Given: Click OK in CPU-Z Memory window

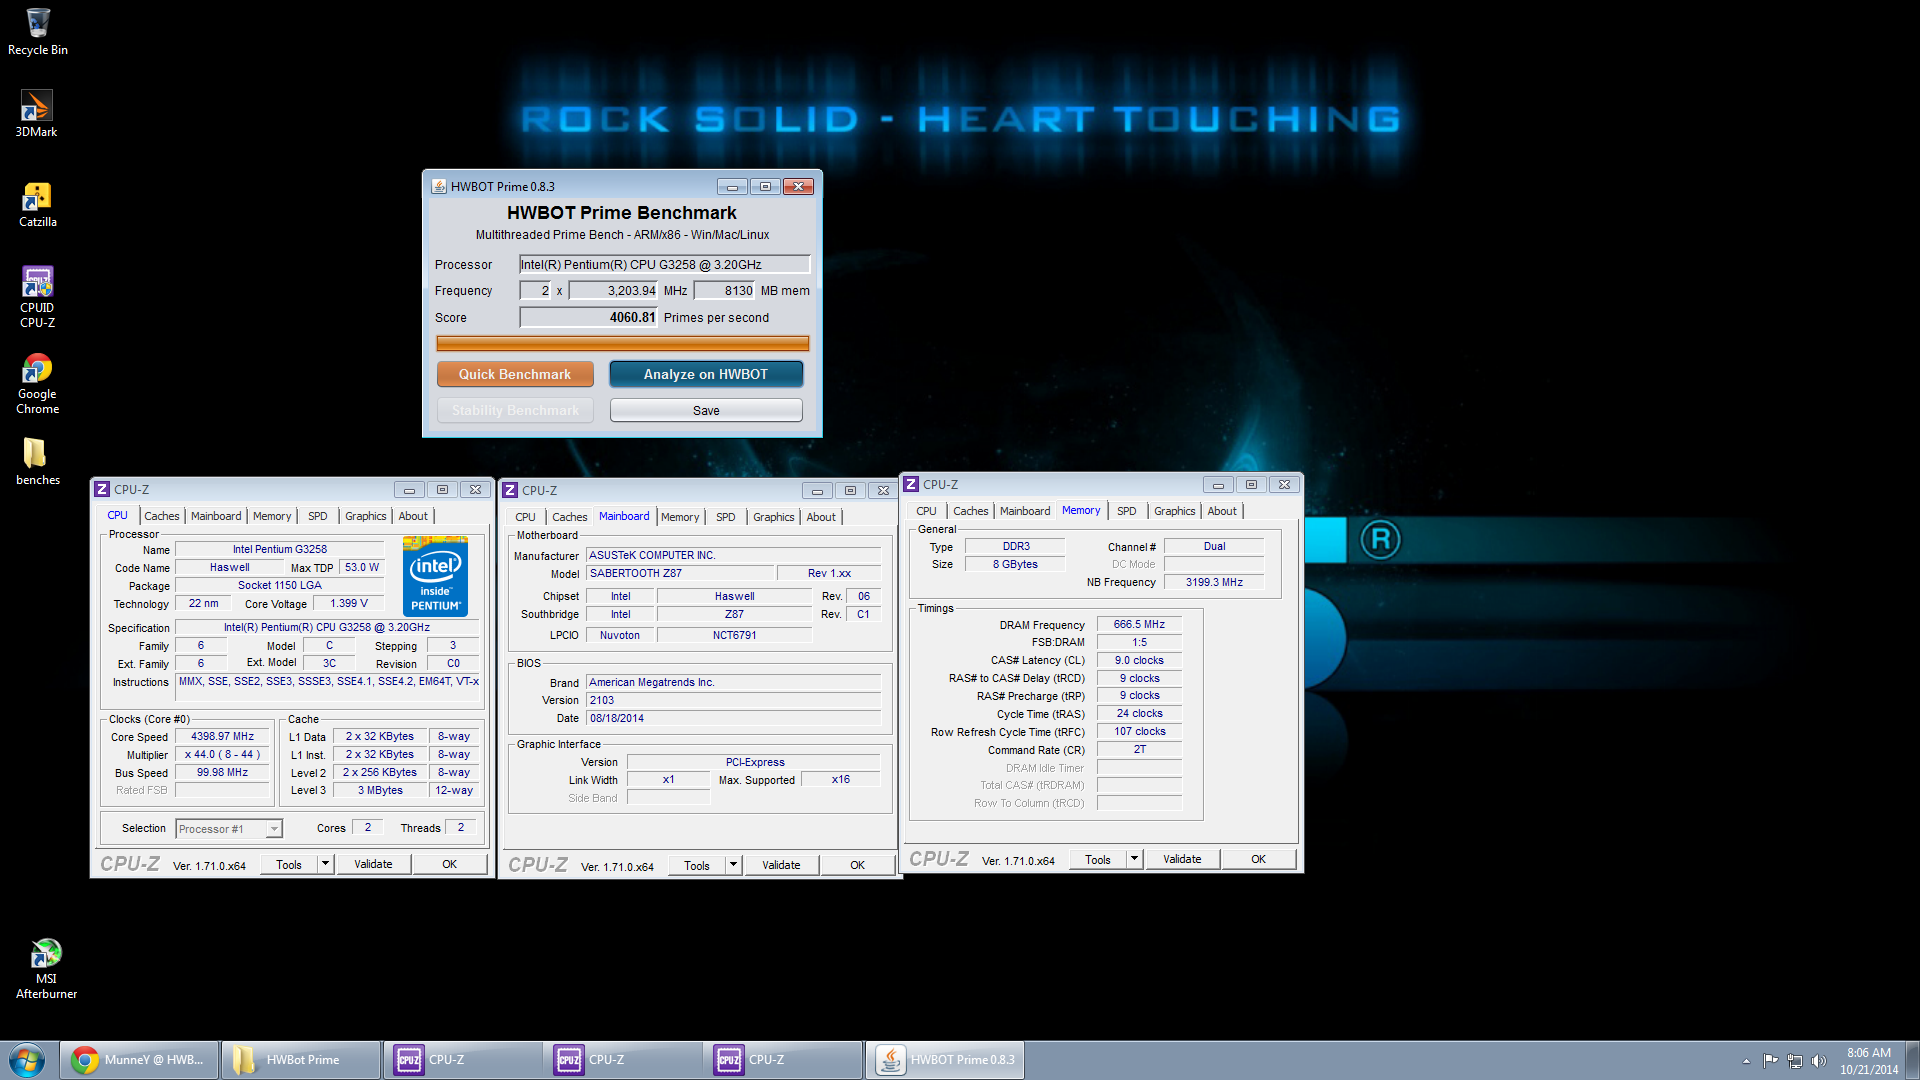Looking at the screenshot, I should (1259, 859).
